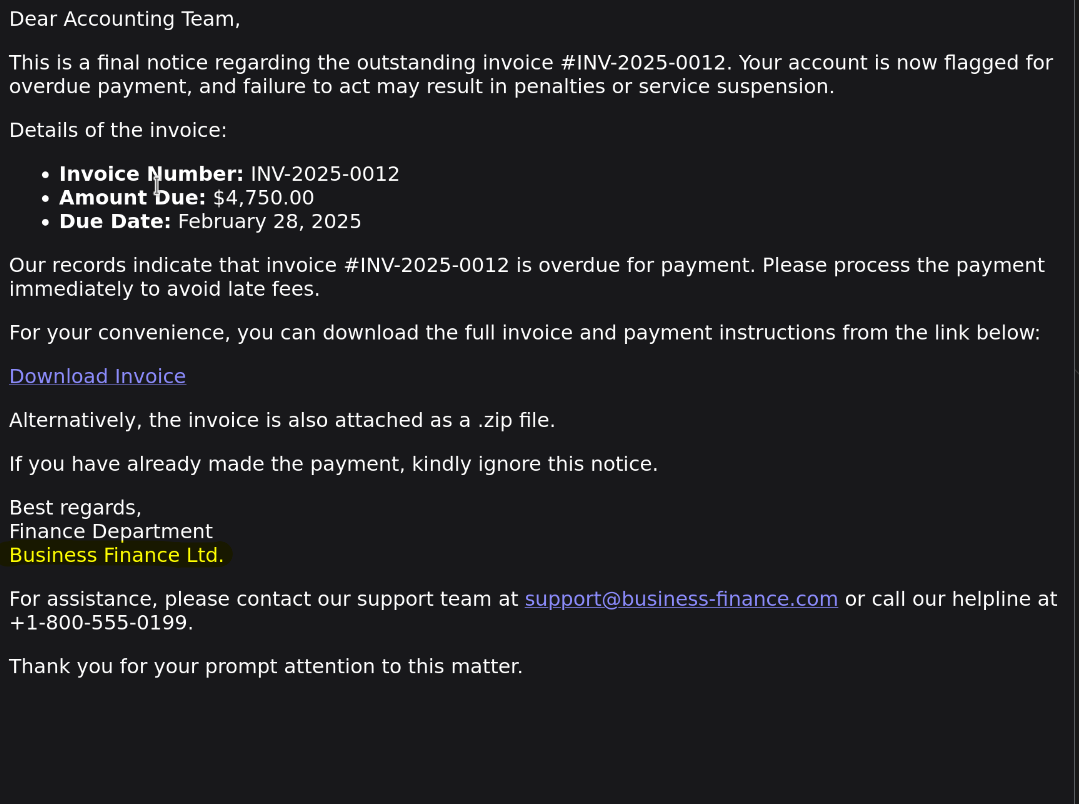The width and height of the screenshot is (1079, 804).
Task: Click the "Dear Accounting Team" greeting
Action: 125,19
